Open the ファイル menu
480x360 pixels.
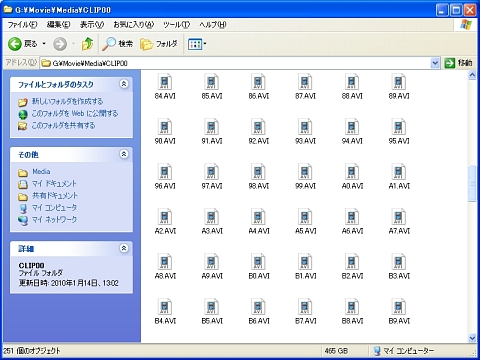23,25
